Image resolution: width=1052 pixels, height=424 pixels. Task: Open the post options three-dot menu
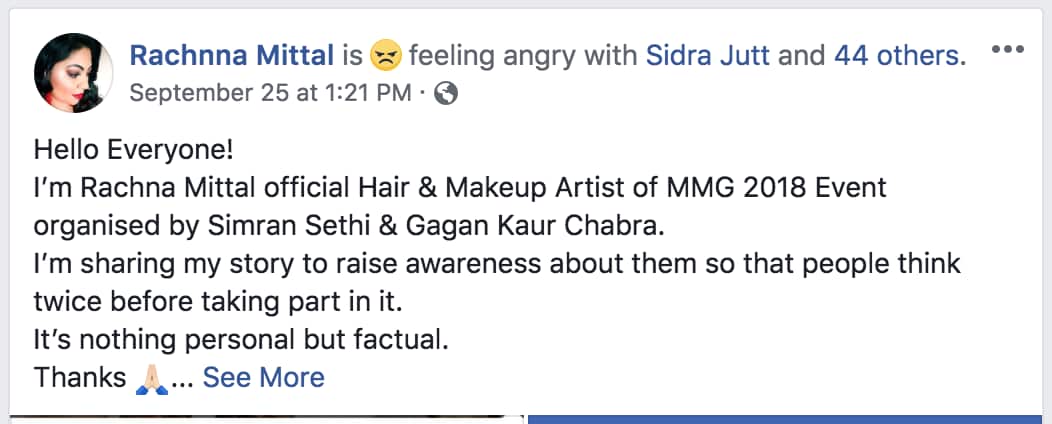pos(1008,51)
